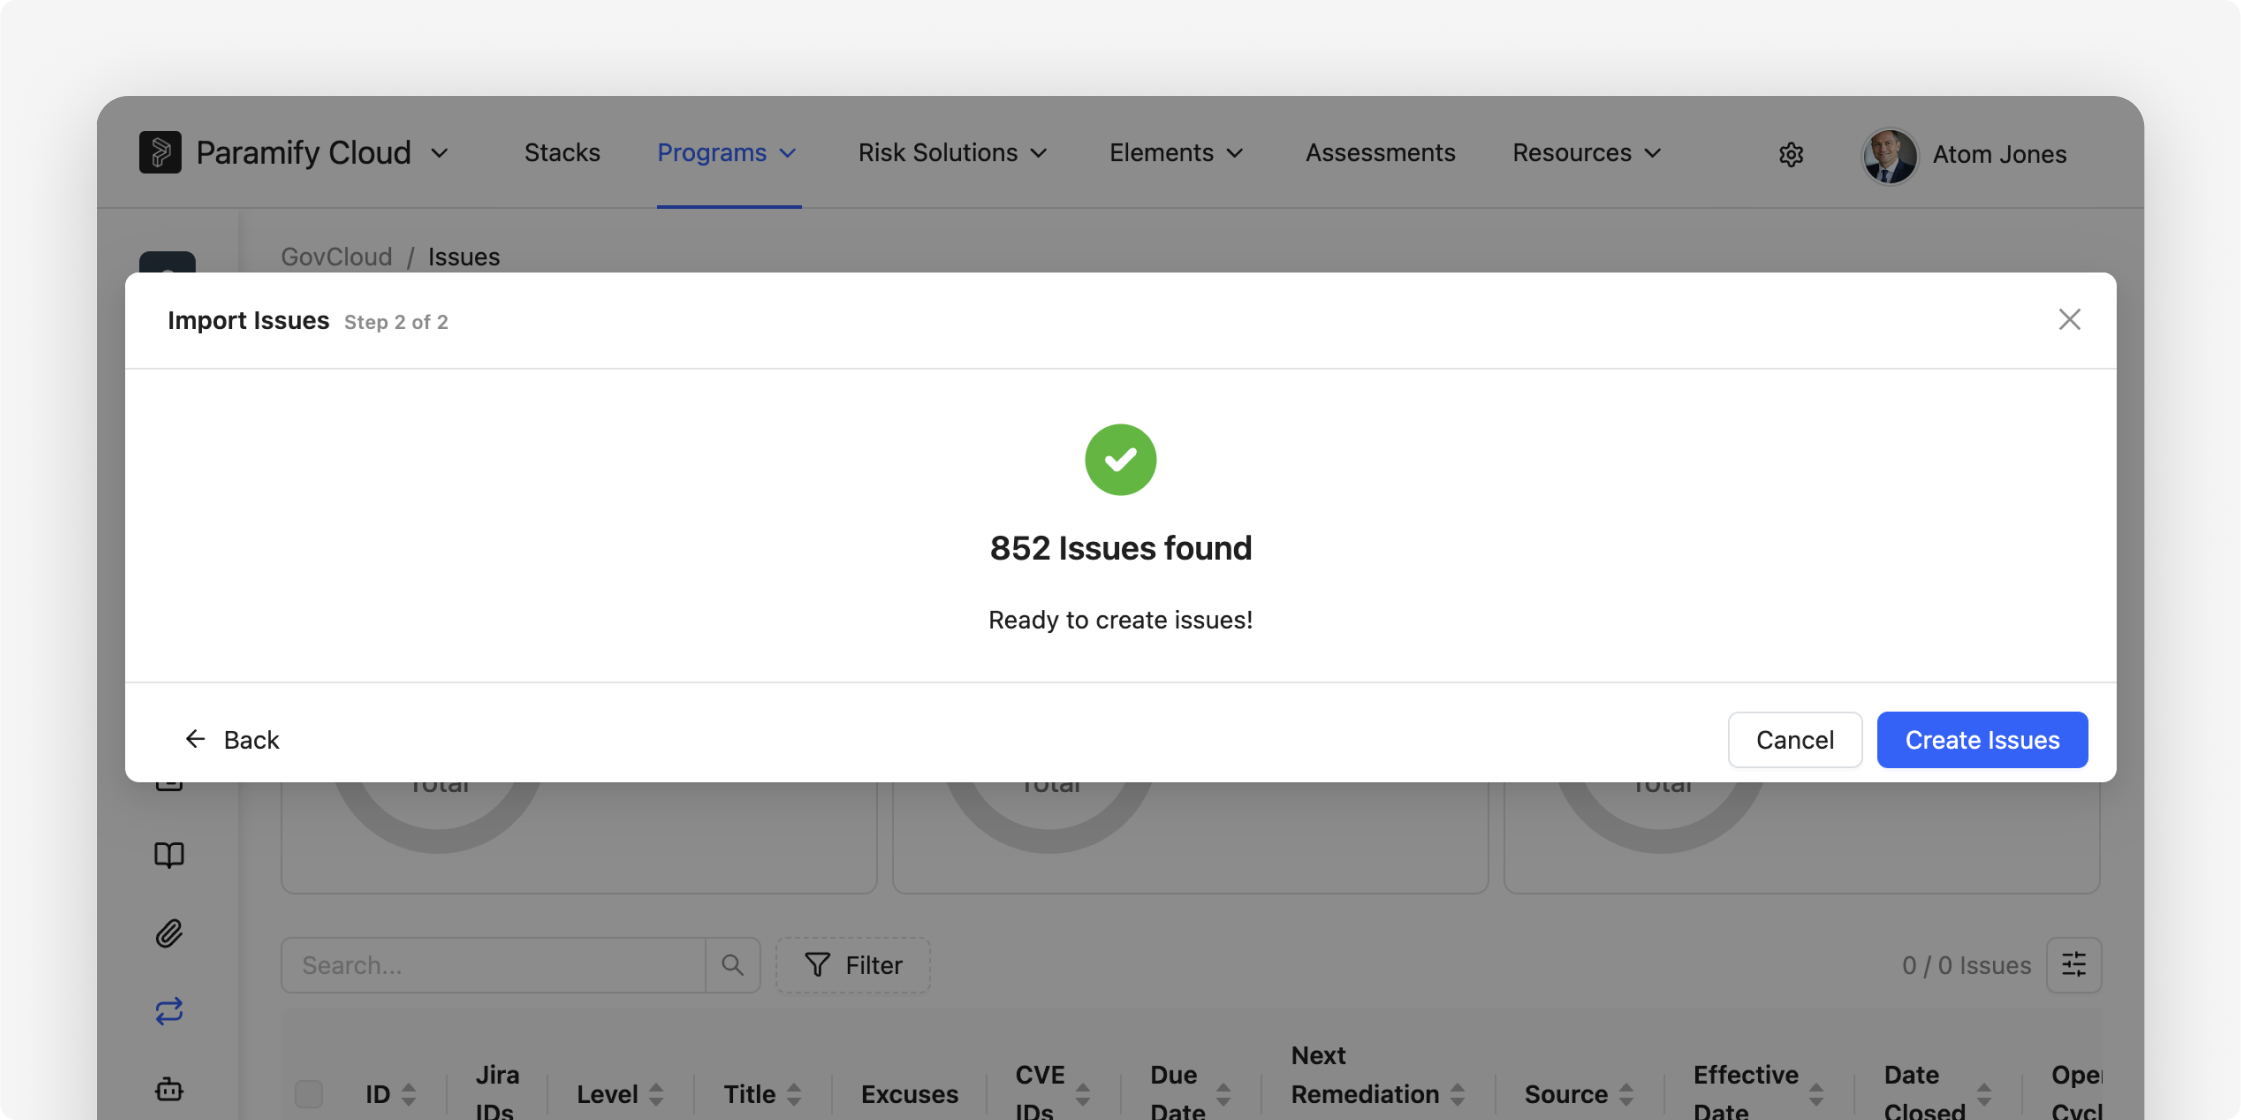Click the Create Issues button
The width and height of the screenshot is (2241, 1120).
[x=1982, y=740]
